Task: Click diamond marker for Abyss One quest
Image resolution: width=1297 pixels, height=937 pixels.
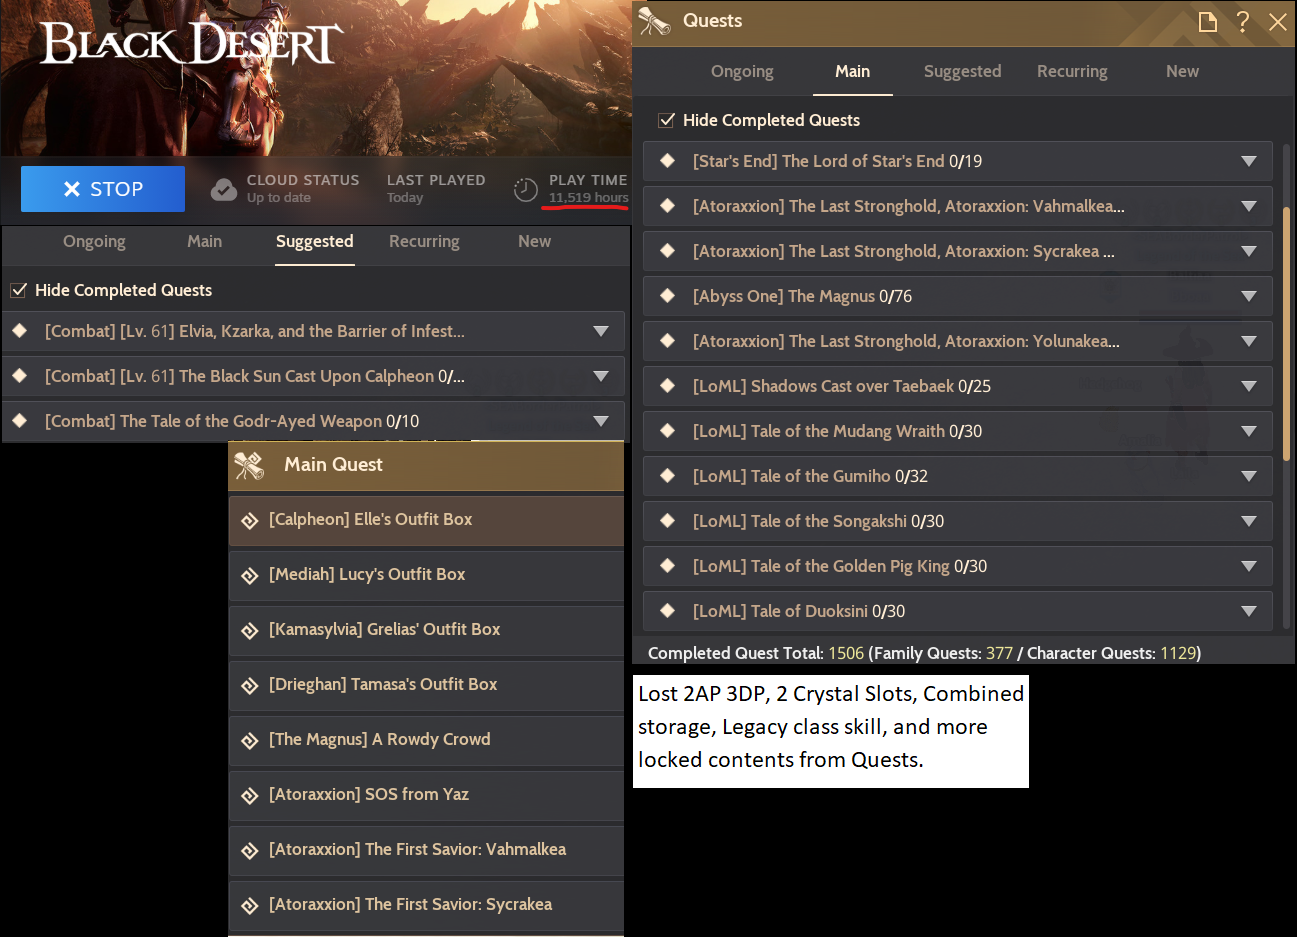Action: point(668,296)
